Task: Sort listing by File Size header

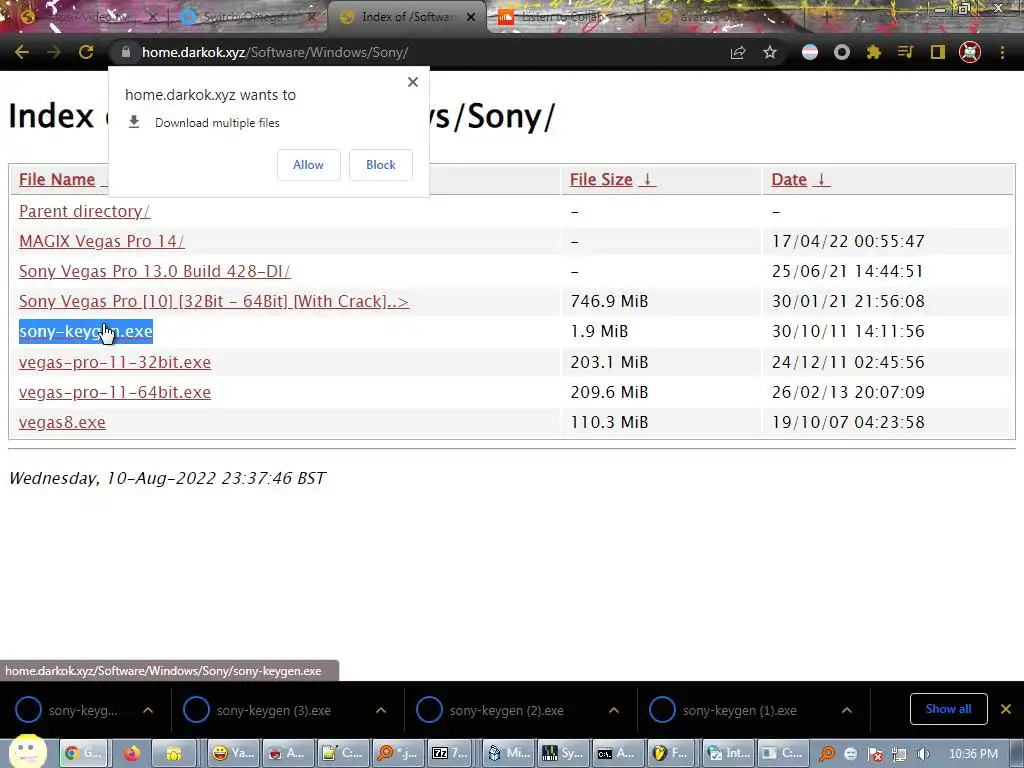Action: point(601,180)
